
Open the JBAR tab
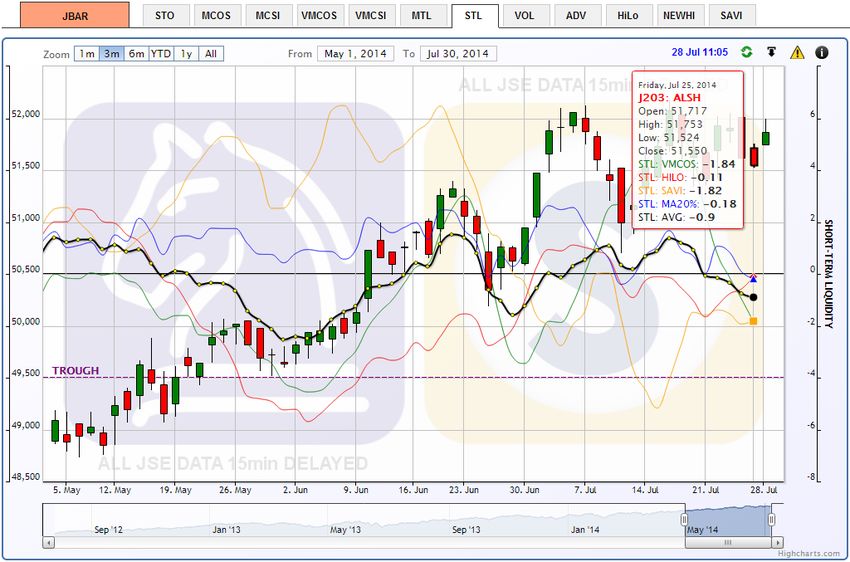tap(75, 15)
